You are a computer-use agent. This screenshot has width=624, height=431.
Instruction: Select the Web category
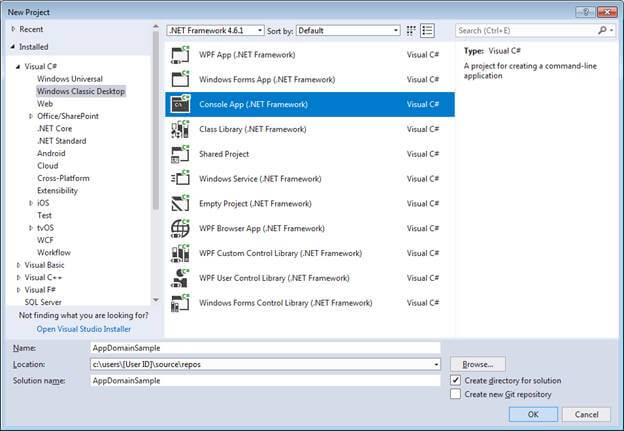45,103
